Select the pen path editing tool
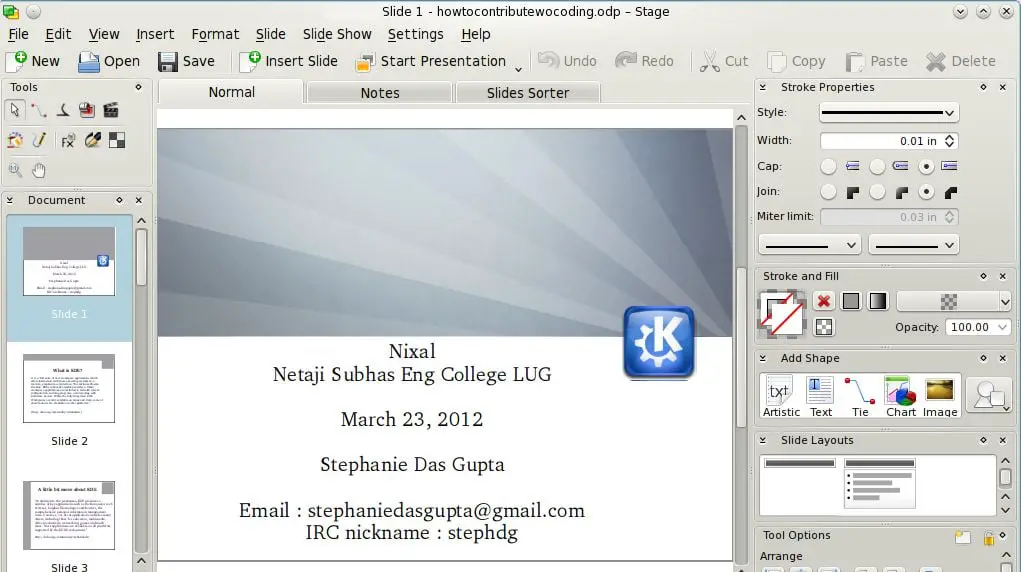Viewport: 1021px width, 572px height. [x=92, y=140]
